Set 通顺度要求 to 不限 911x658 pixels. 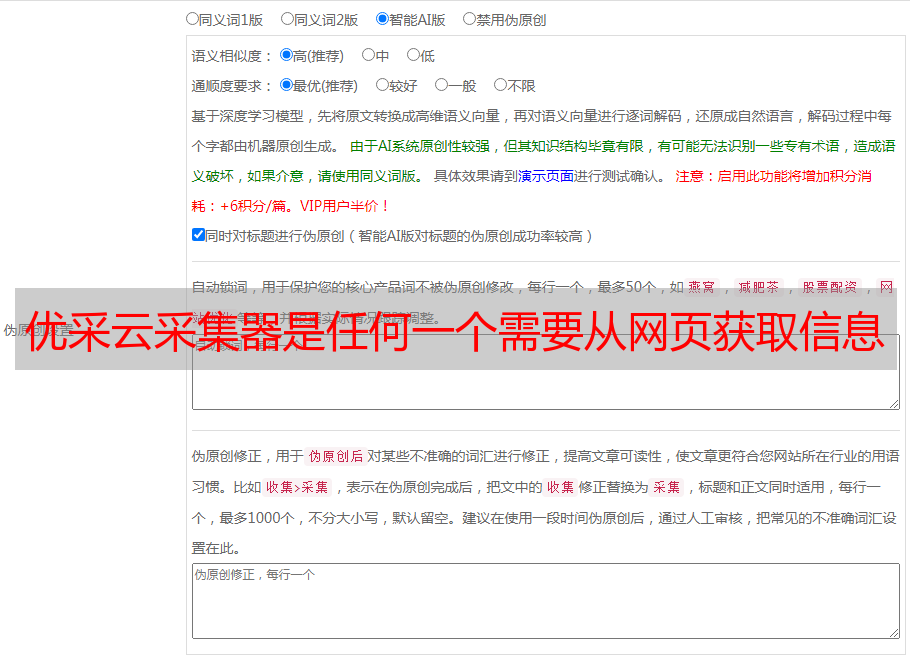[500, 85]
